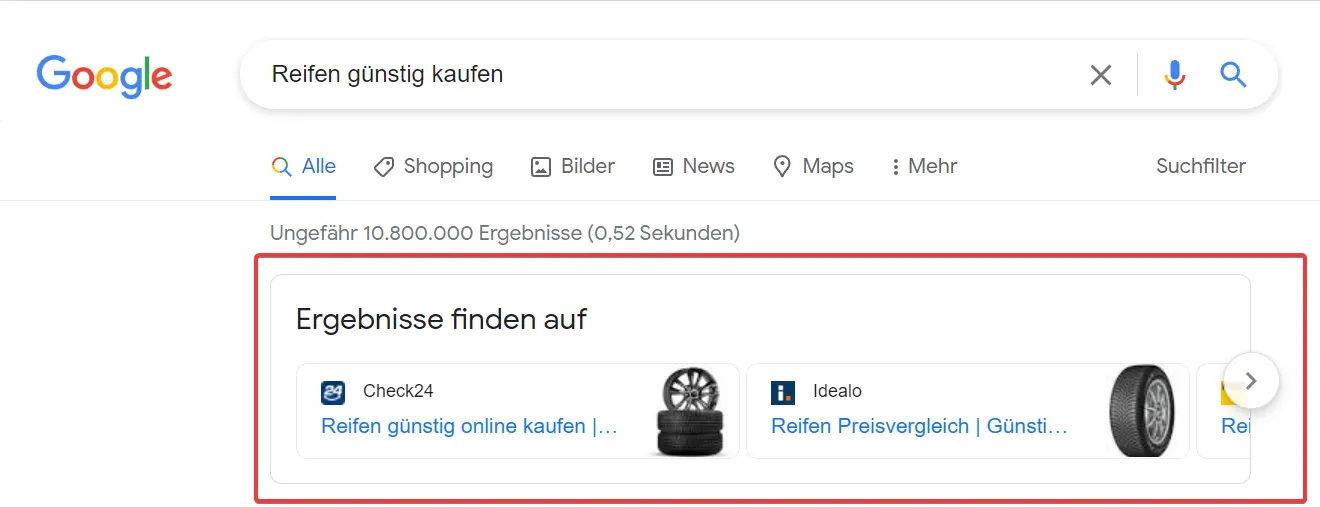This screenshot has height=507, width=1320.
Task: Go to the News tab
Action: tap(693, 167)
